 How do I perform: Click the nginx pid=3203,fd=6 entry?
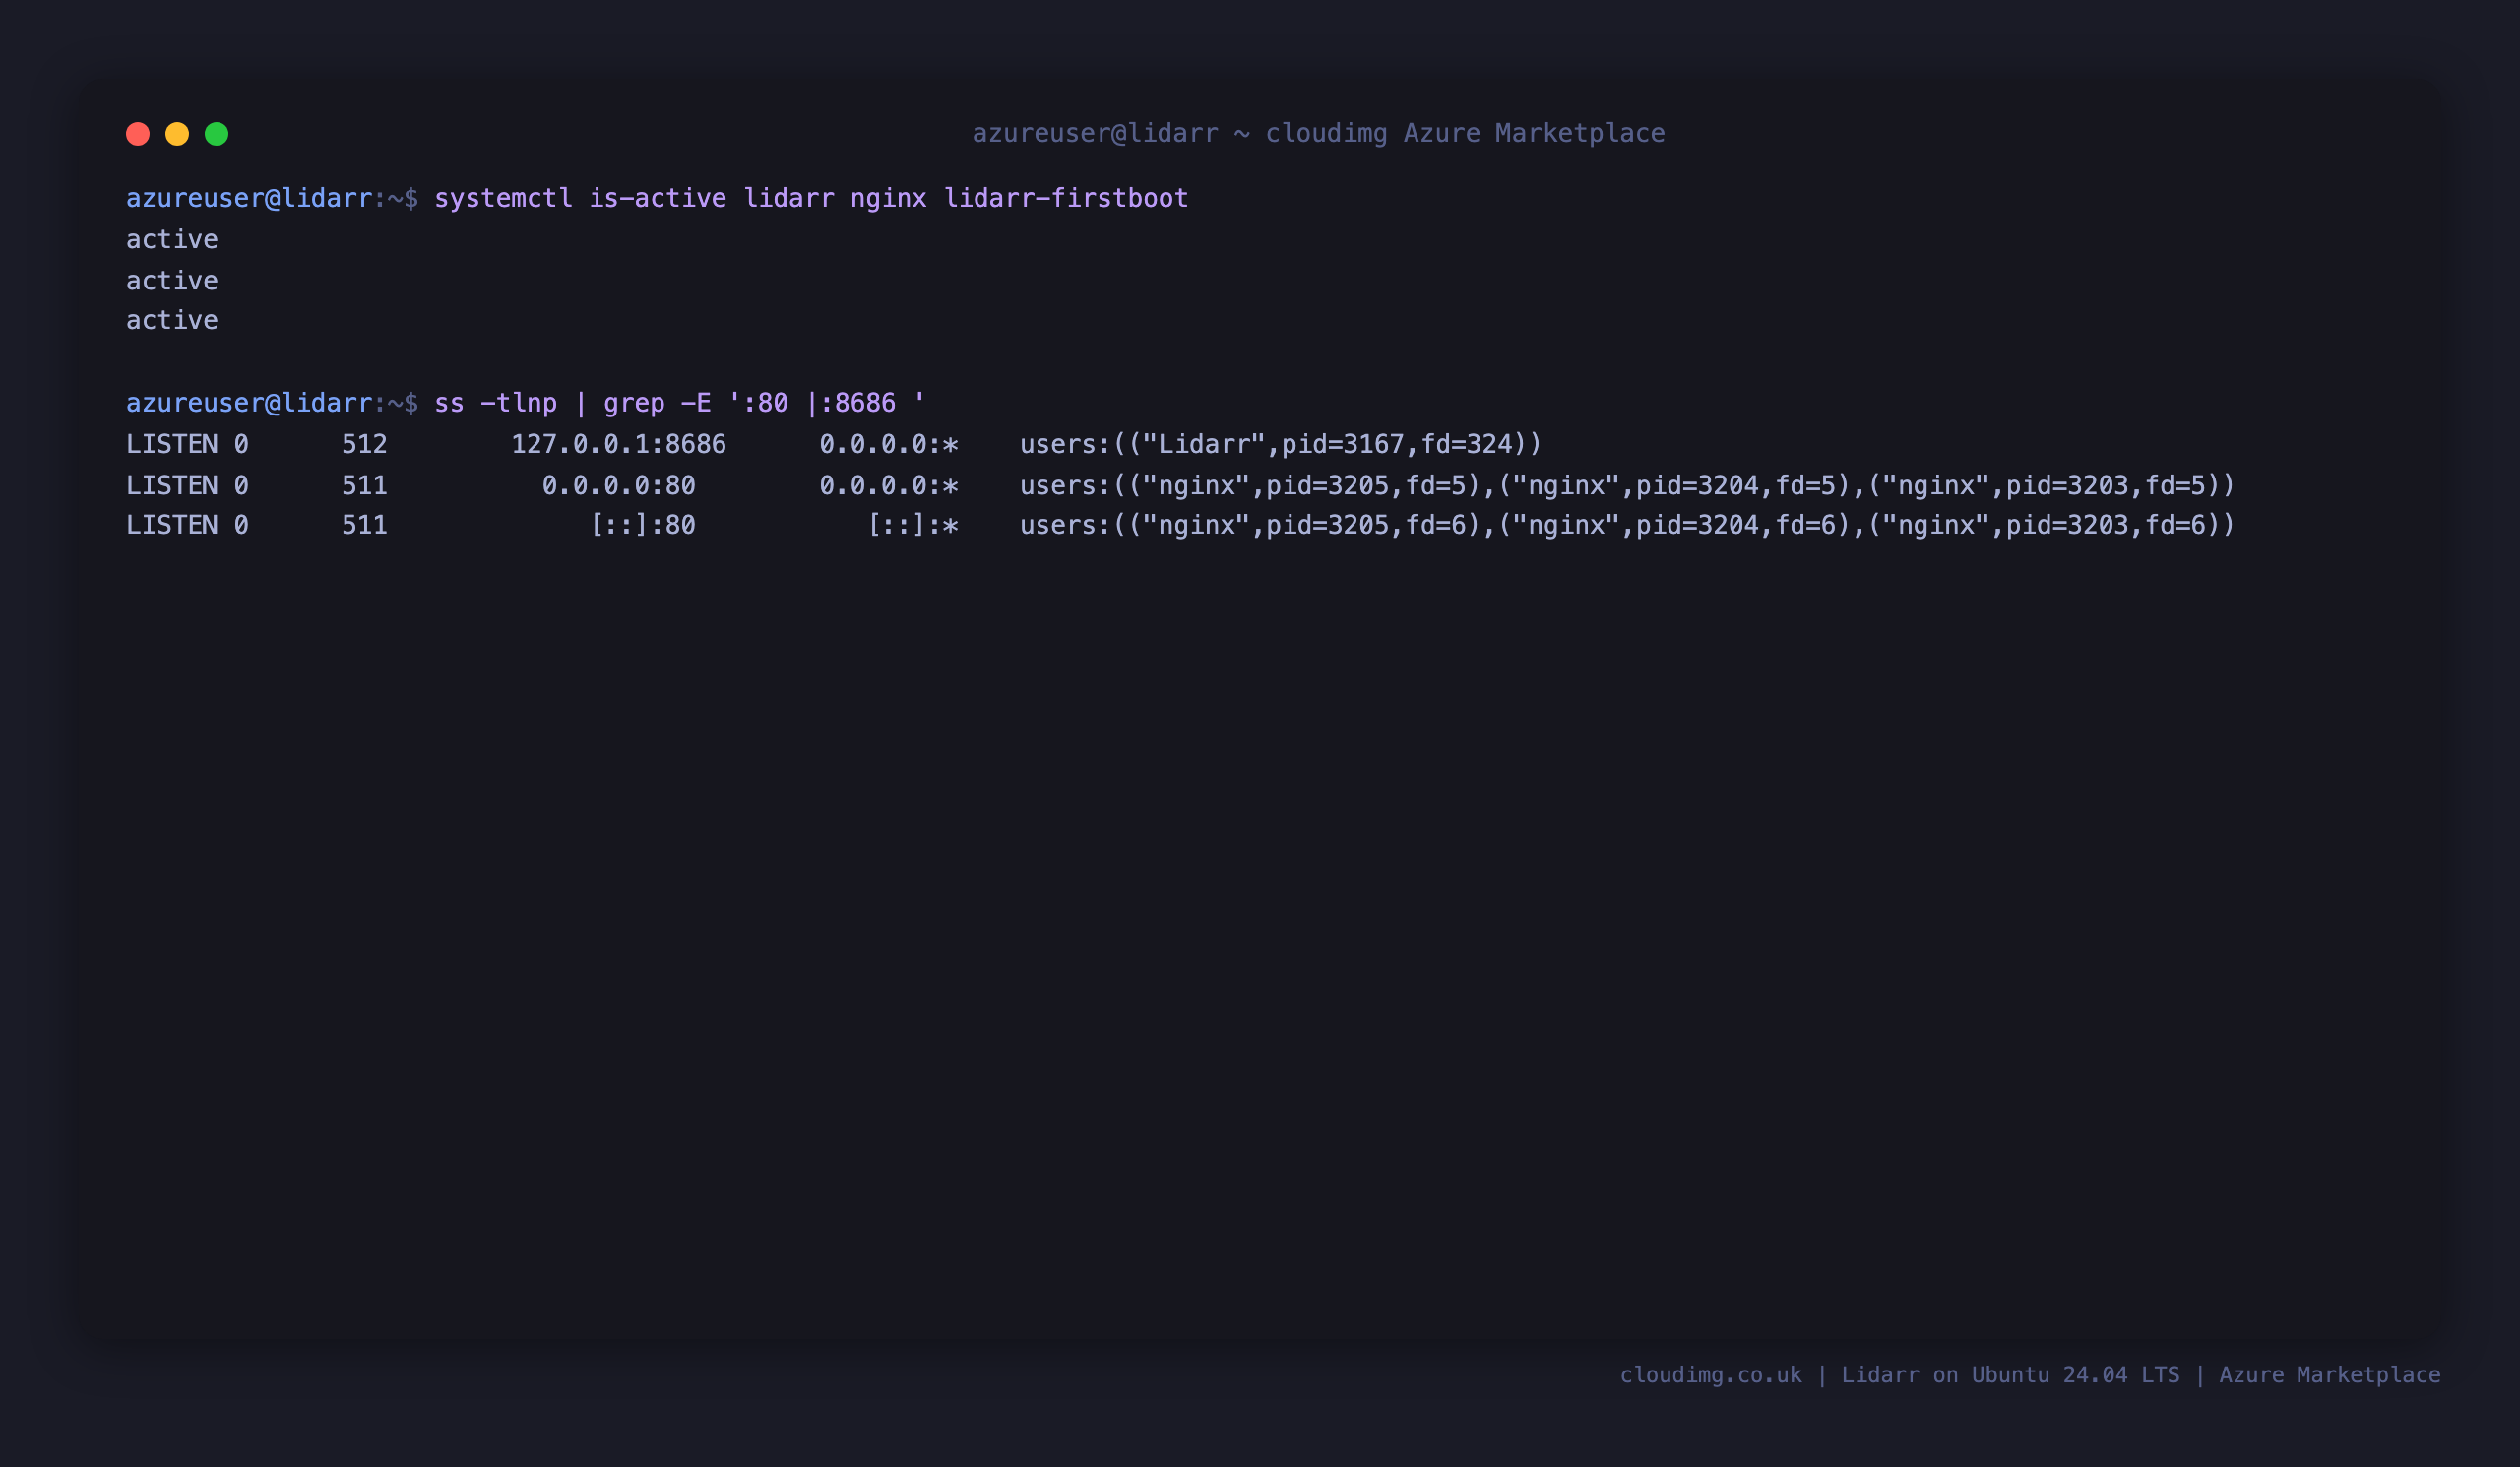2044,526
